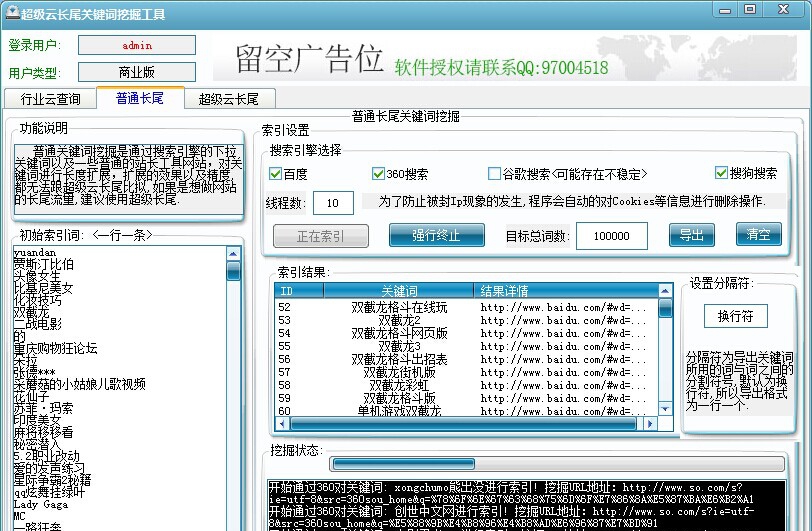Select result row 双截龙格斗版

point(466,398)
